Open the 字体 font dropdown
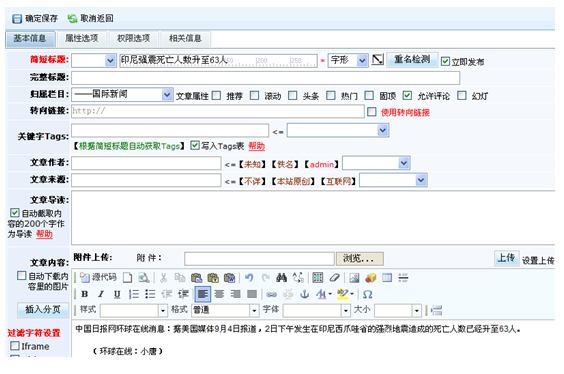The image size is (564, 374). point(317,310)
